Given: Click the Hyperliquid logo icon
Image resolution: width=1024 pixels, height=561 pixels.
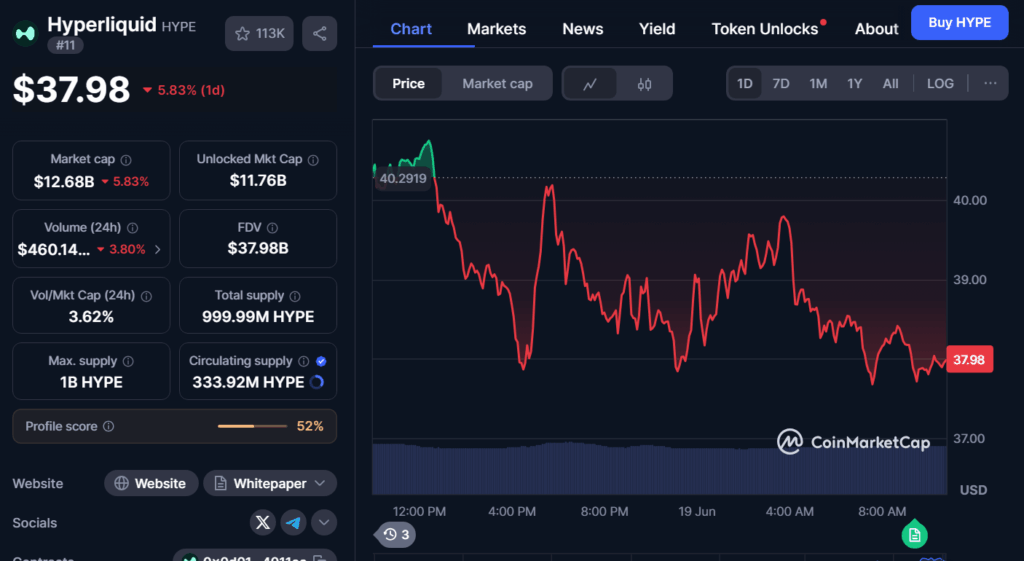Looking at the screenshot, I should pos(25,33).
